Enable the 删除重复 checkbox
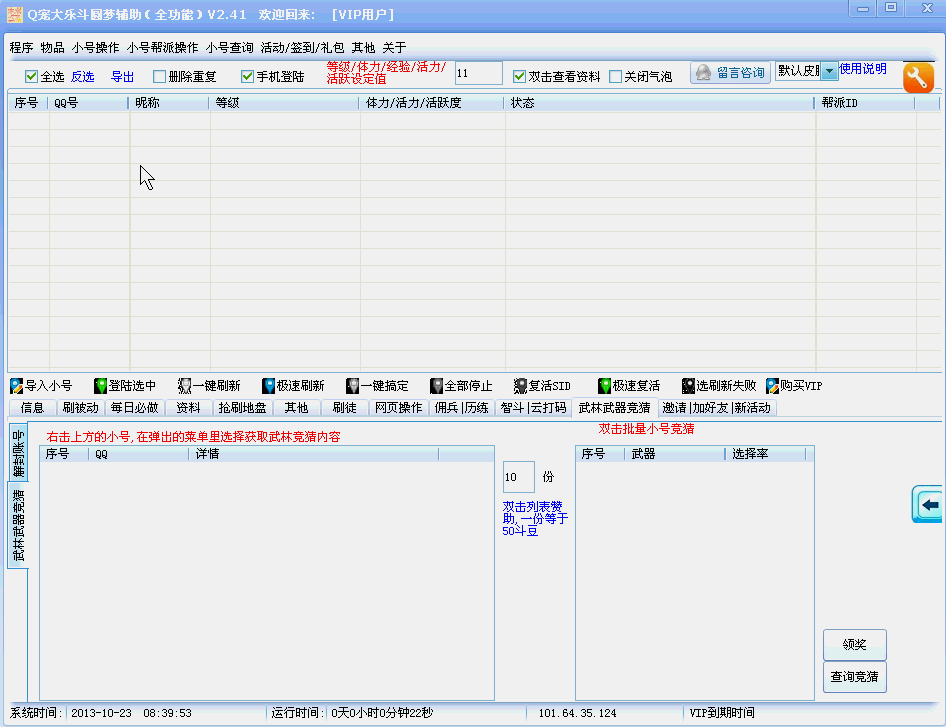Viewport: 946px width, 727px height. pos(160,77)
